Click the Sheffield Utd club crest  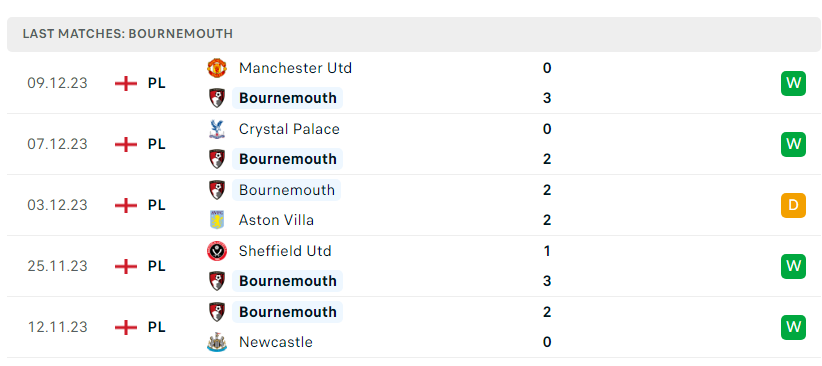(x=217, y=251)
